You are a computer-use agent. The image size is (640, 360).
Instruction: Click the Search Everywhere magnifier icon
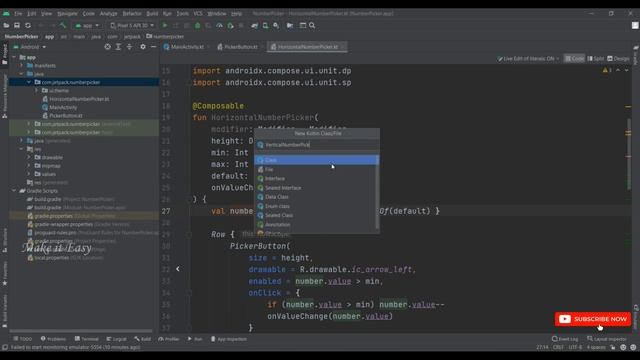point(312,25)
